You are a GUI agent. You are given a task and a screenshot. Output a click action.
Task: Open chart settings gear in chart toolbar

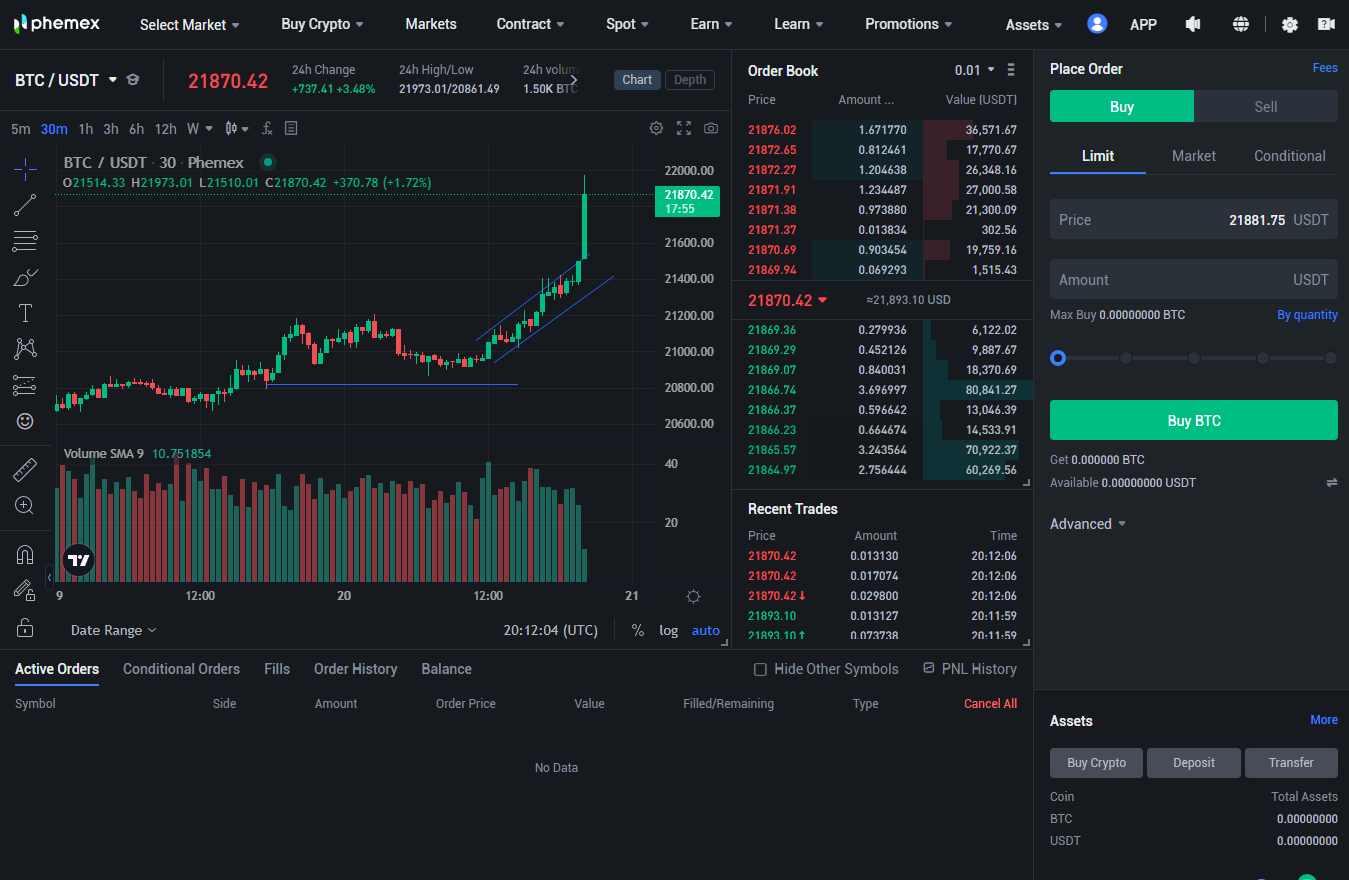click(x=656, y=128)
